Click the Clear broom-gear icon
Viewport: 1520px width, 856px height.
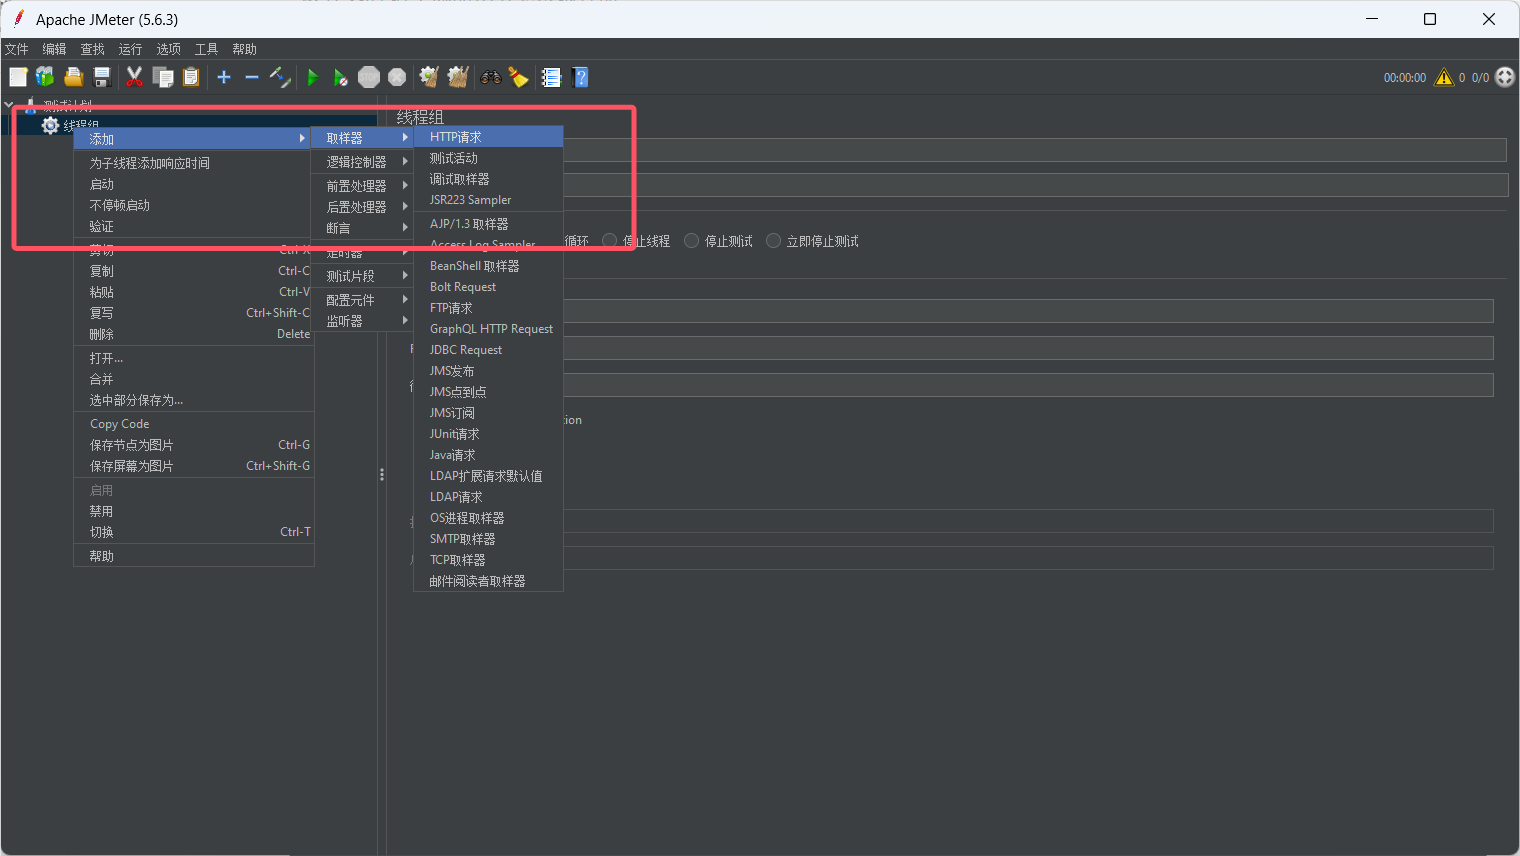coord(429,77)
